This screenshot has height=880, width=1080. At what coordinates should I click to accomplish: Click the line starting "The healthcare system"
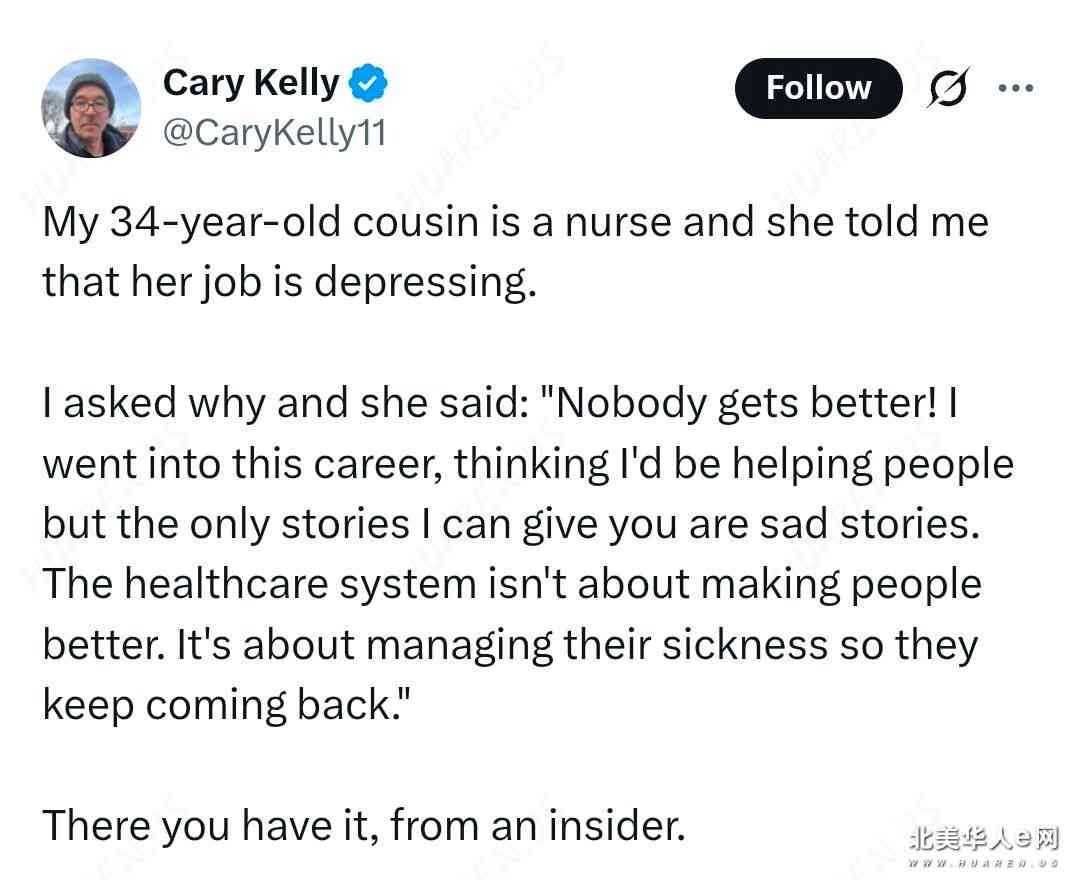point(511,584)
